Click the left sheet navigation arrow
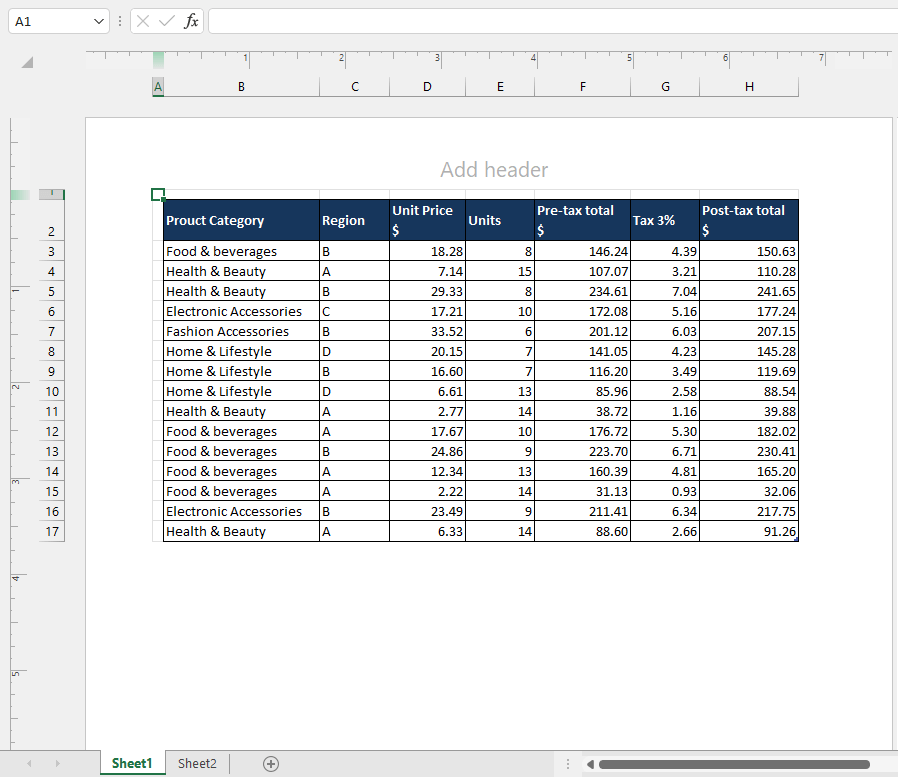The height and width of the screenshot is (777, 898). tap(28, 763)
